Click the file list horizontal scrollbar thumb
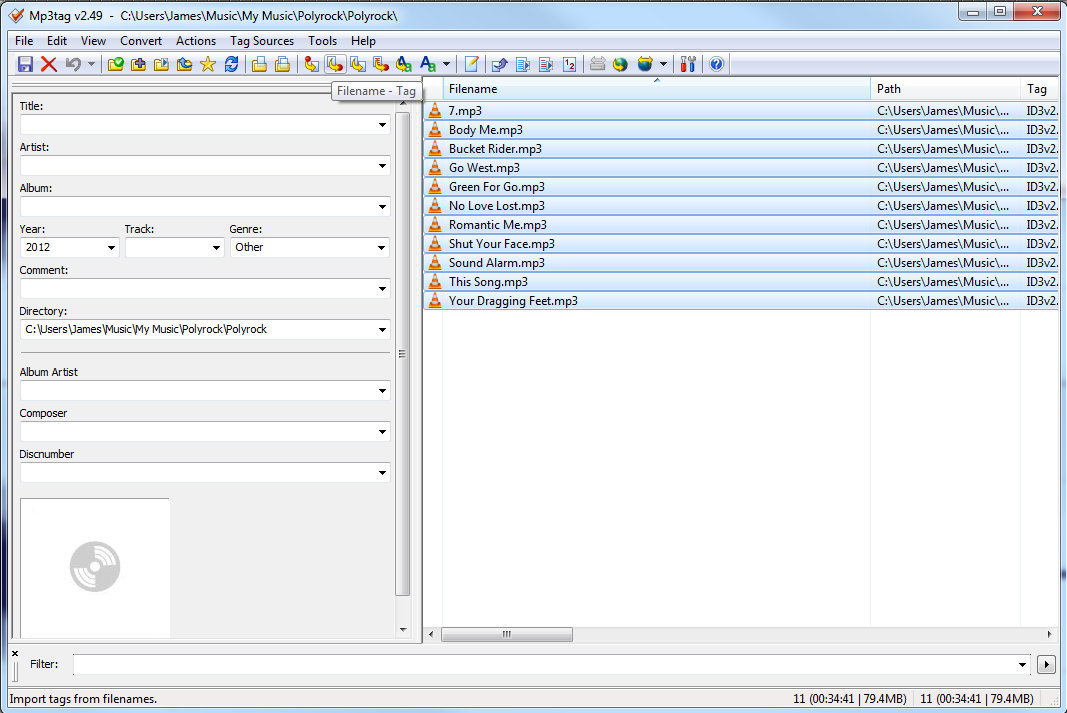 click(x=507, y=634)
